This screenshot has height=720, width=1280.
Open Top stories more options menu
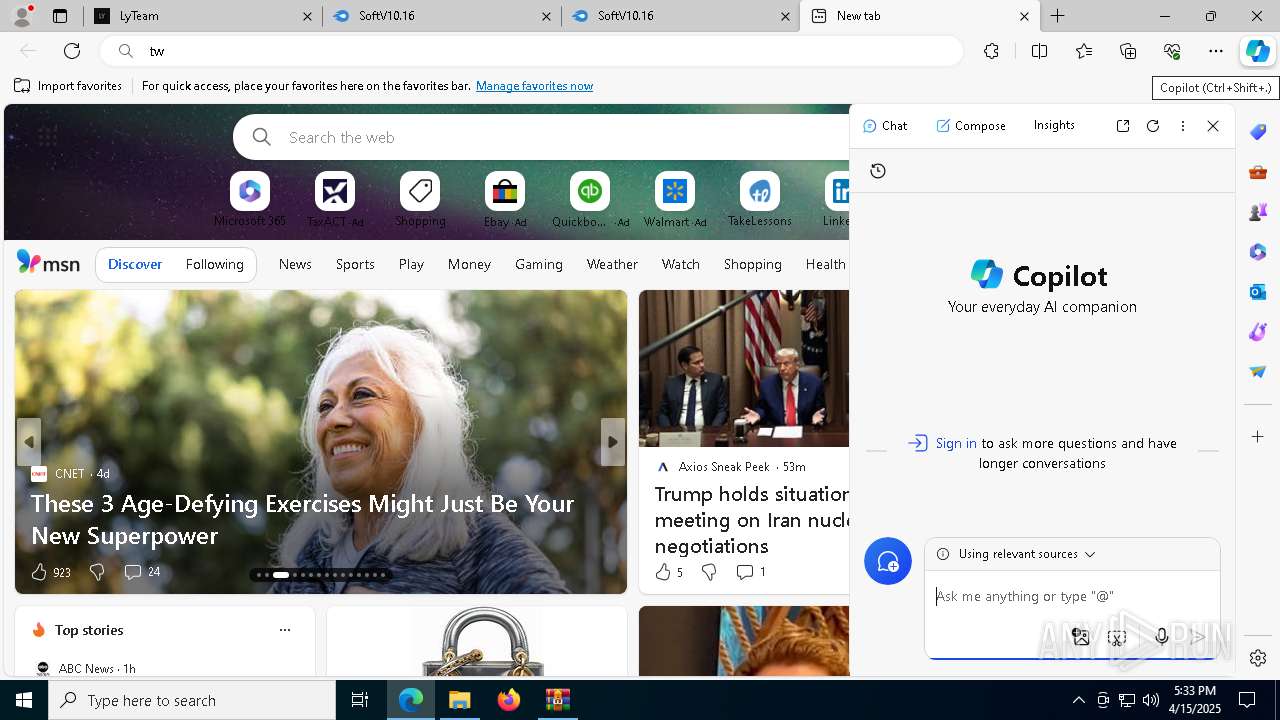click(285, 630)
